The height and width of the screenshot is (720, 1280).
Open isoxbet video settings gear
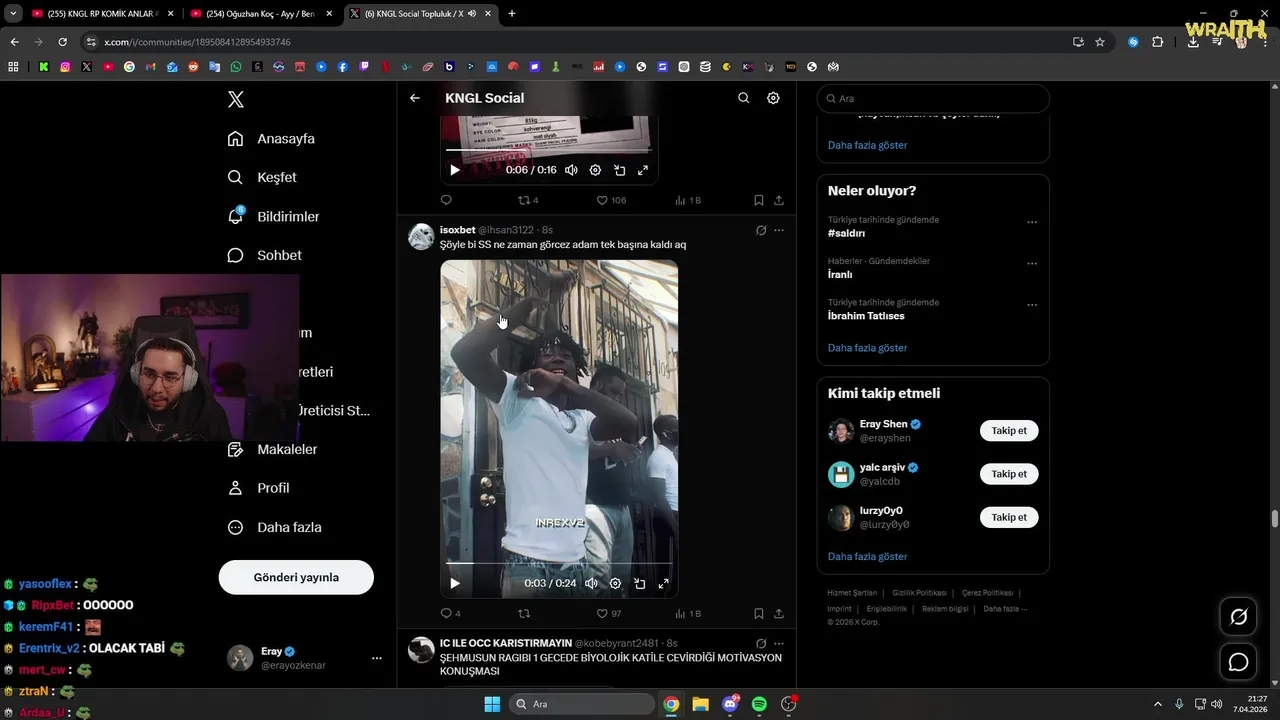point(615,583)
